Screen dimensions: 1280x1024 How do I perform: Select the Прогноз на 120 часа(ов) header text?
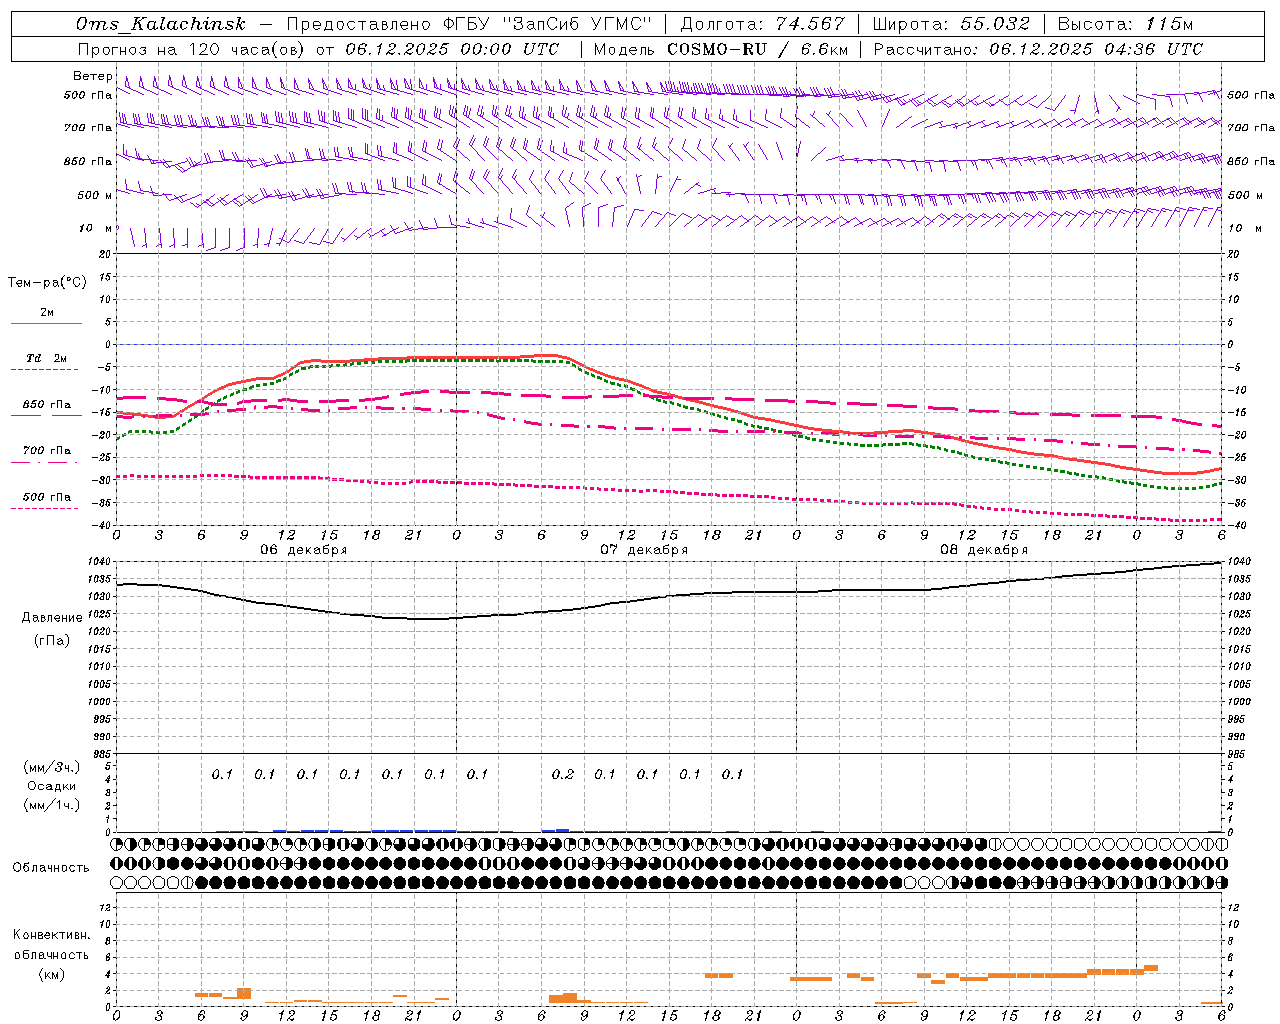(192, 49)
